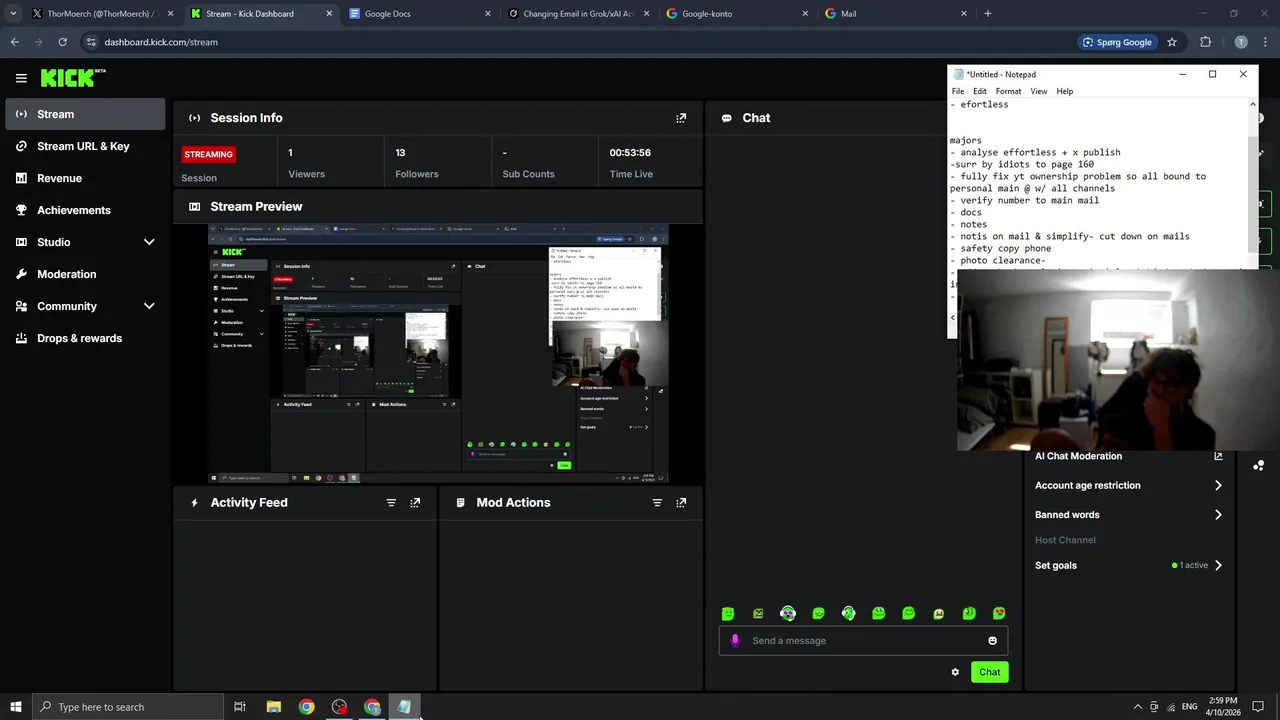Screen dimensions: 1280x720
Task: Open Notepad Help menu
Action: (x=1065, y=91)
